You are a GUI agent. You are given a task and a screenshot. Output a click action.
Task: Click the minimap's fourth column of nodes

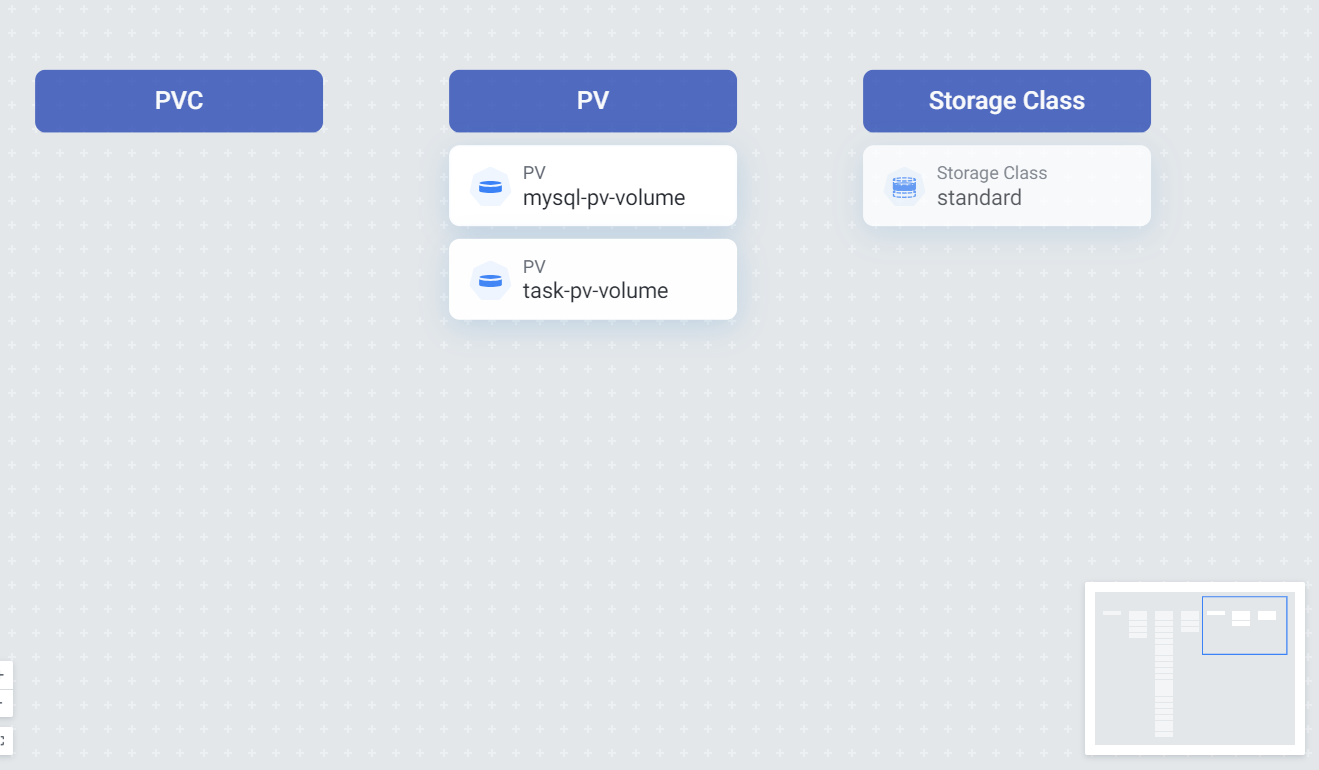[x=1190, y=621]
